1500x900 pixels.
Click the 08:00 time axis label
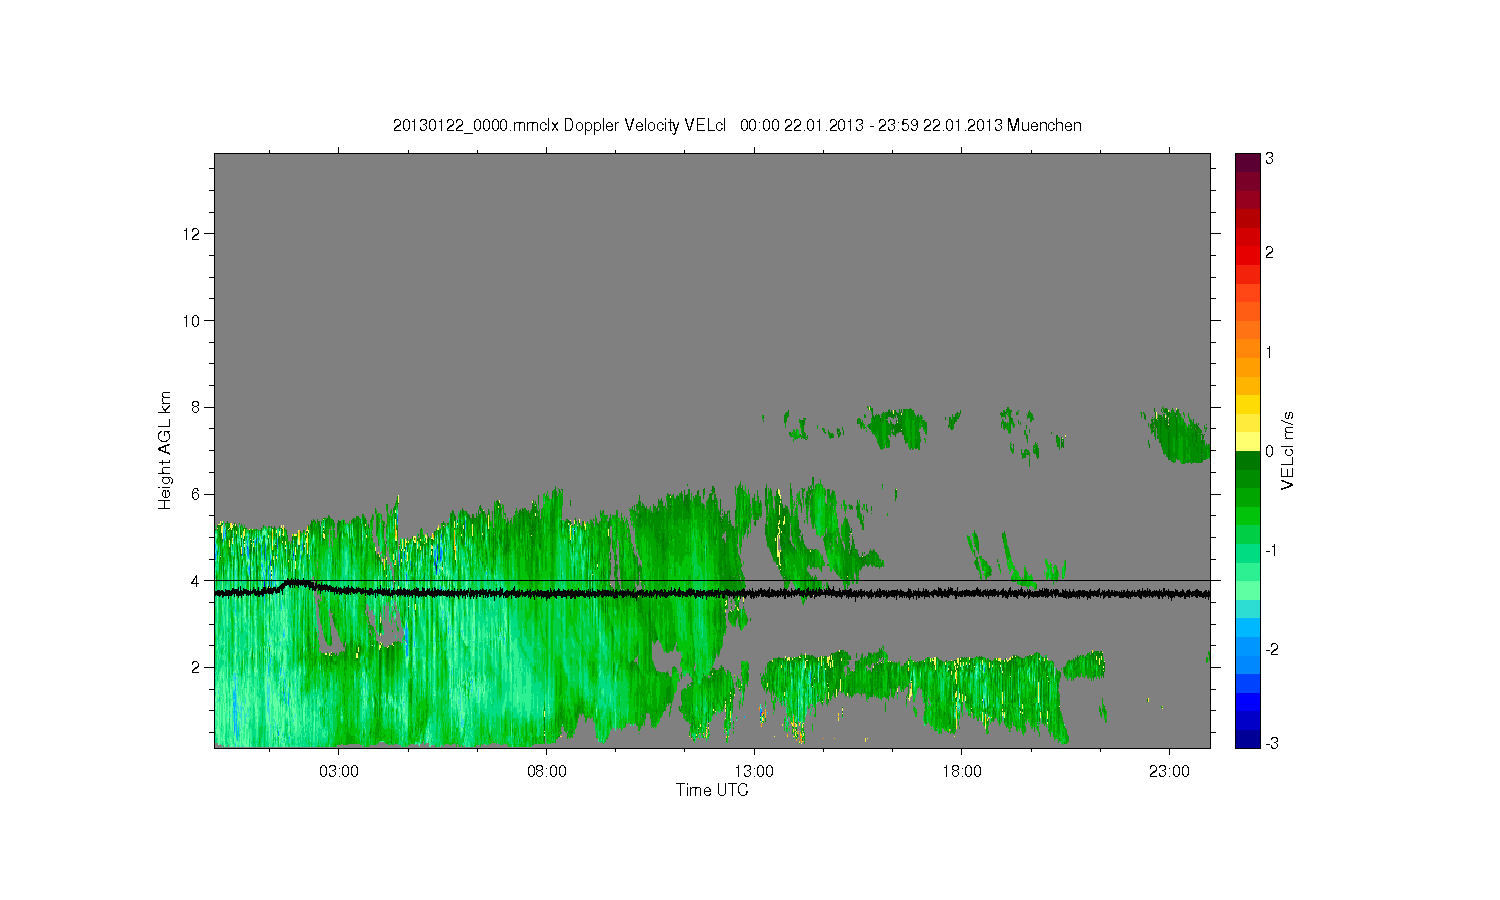tap(547, 772)
